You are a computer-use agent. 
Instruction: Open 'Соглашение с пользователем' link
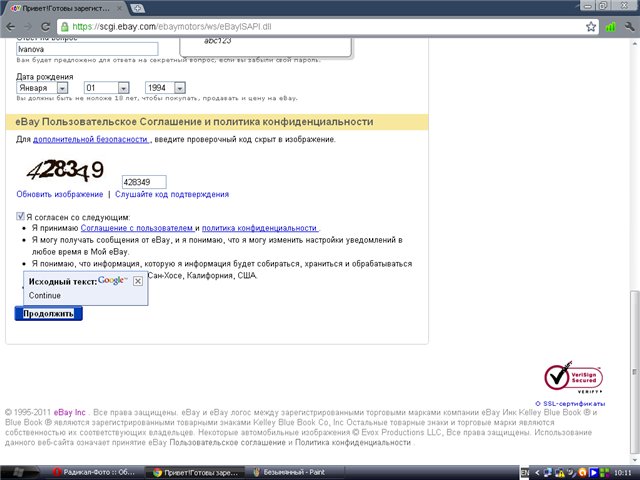pos(137,228)
